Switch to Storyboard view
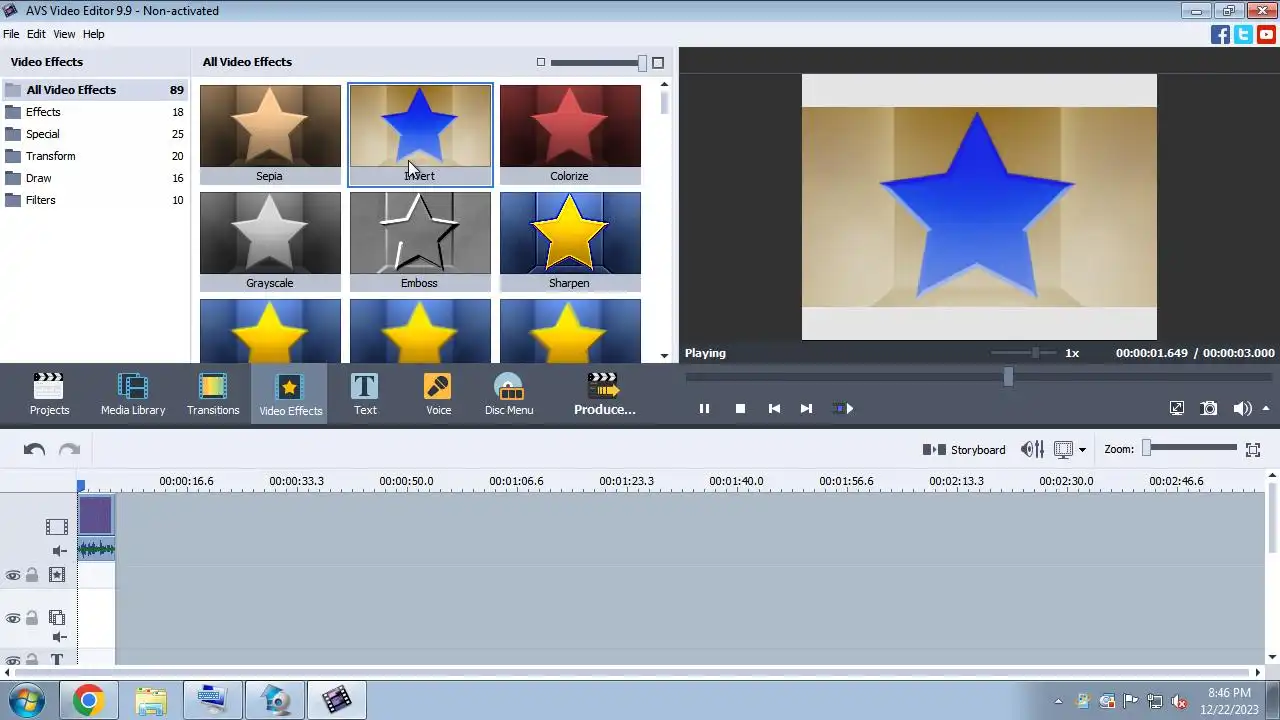Image resolution: width=1280 pixels, height=720 pixels. 964,450
